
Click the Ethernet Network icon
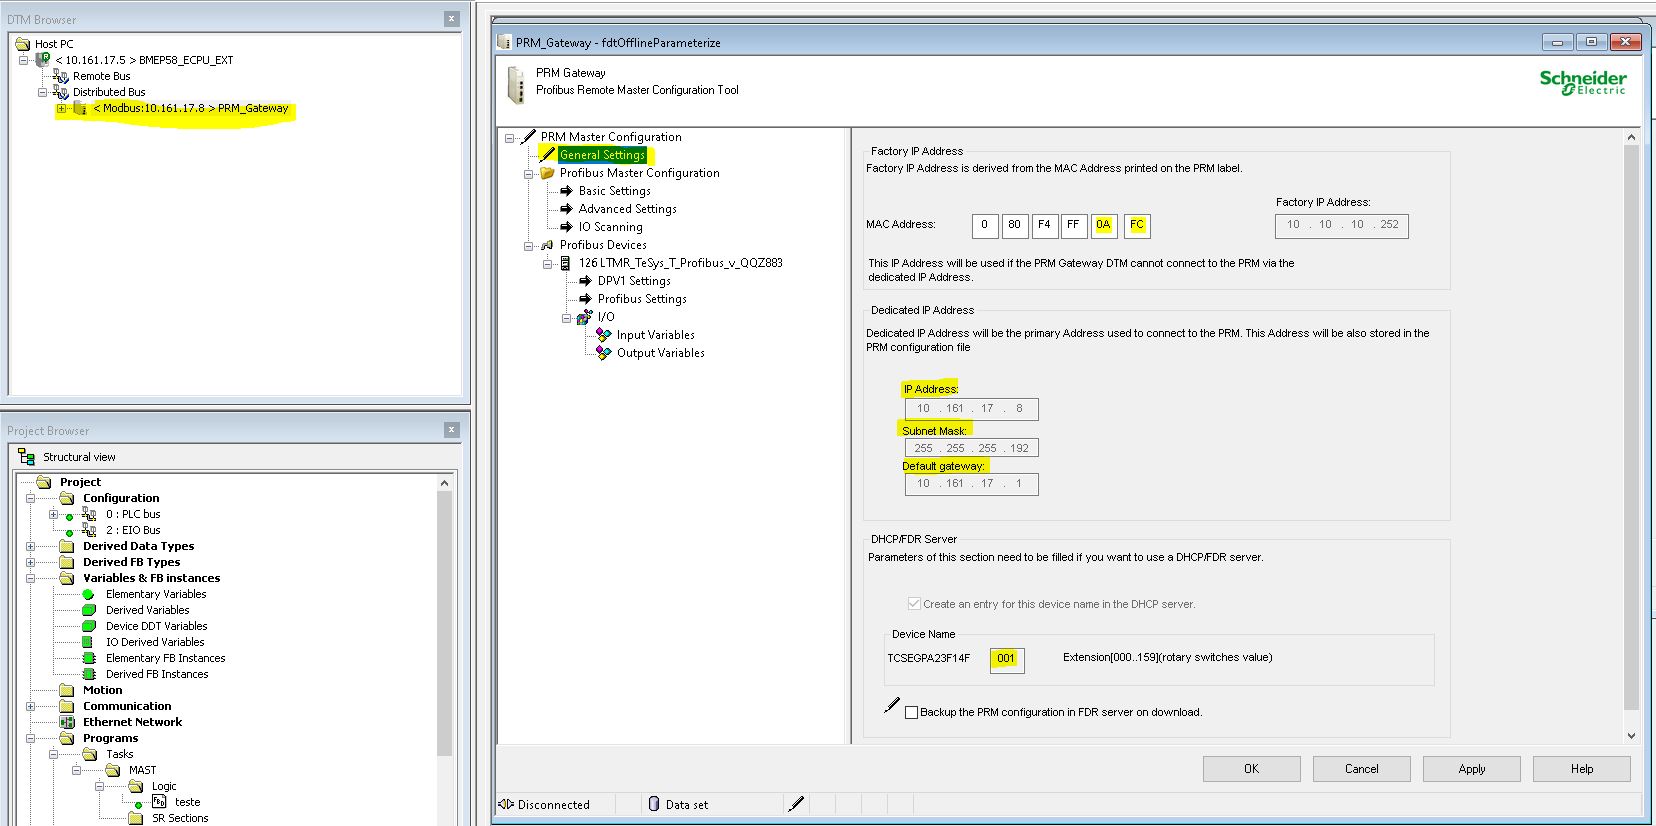pyautogui.click(x=67, y=722)
